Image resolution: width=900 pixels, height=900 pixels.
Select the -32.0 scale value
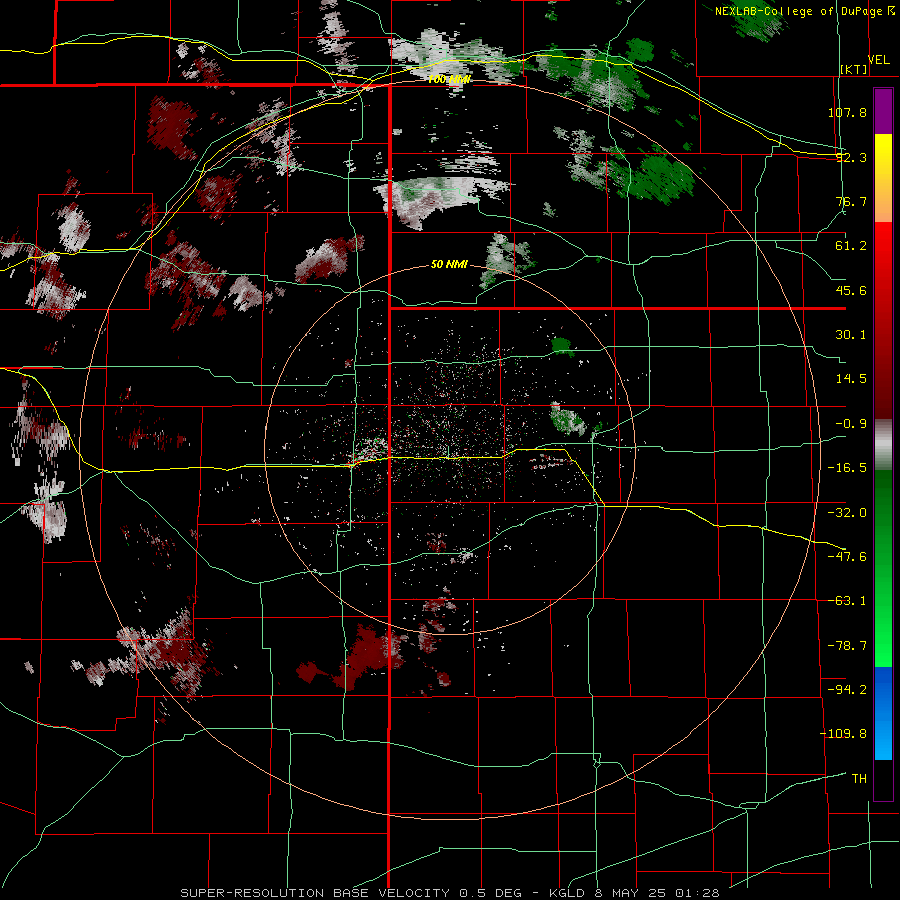847,513
